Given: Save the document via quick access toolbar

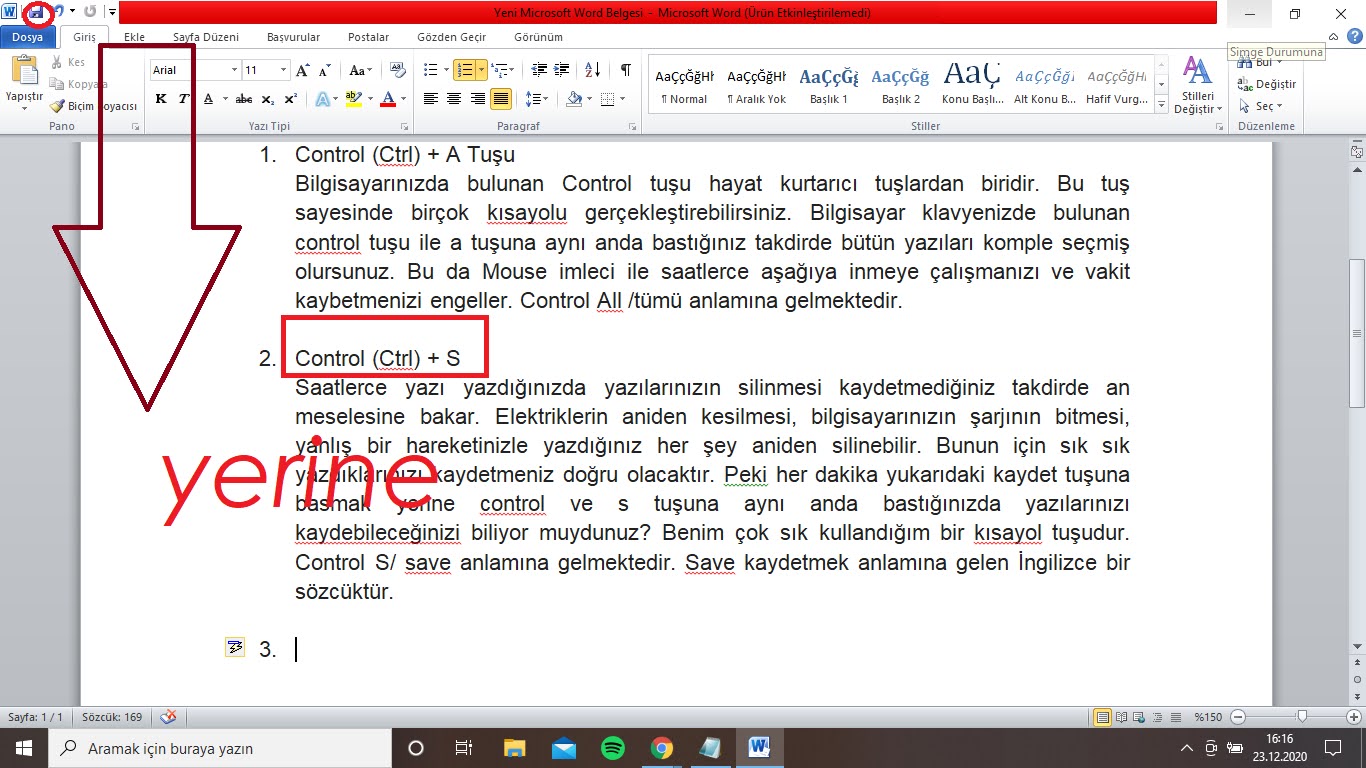Looking at the screenshot, I should pos(37,13).
